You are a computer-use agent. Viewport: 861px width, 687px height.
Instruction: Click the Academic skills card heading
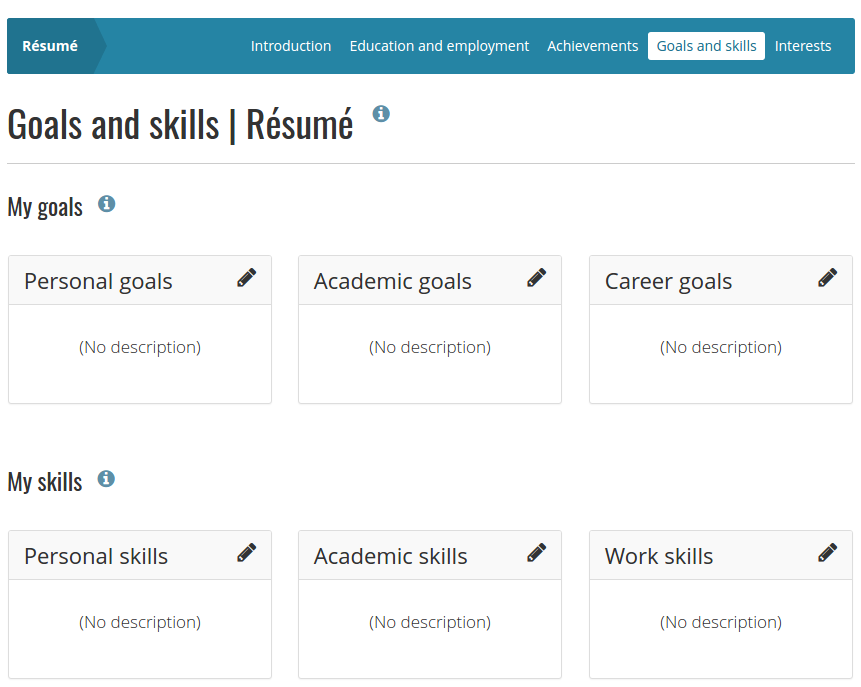[390, 556]
